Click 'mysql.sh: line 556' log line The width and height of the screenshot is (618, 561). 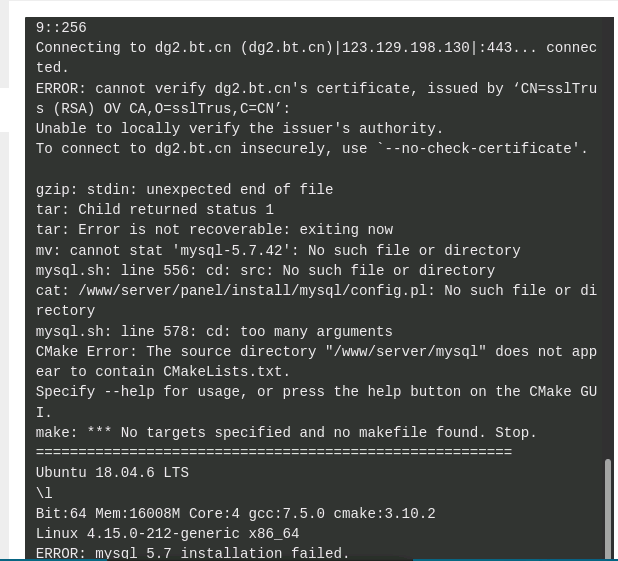click(x=265, y=270)
